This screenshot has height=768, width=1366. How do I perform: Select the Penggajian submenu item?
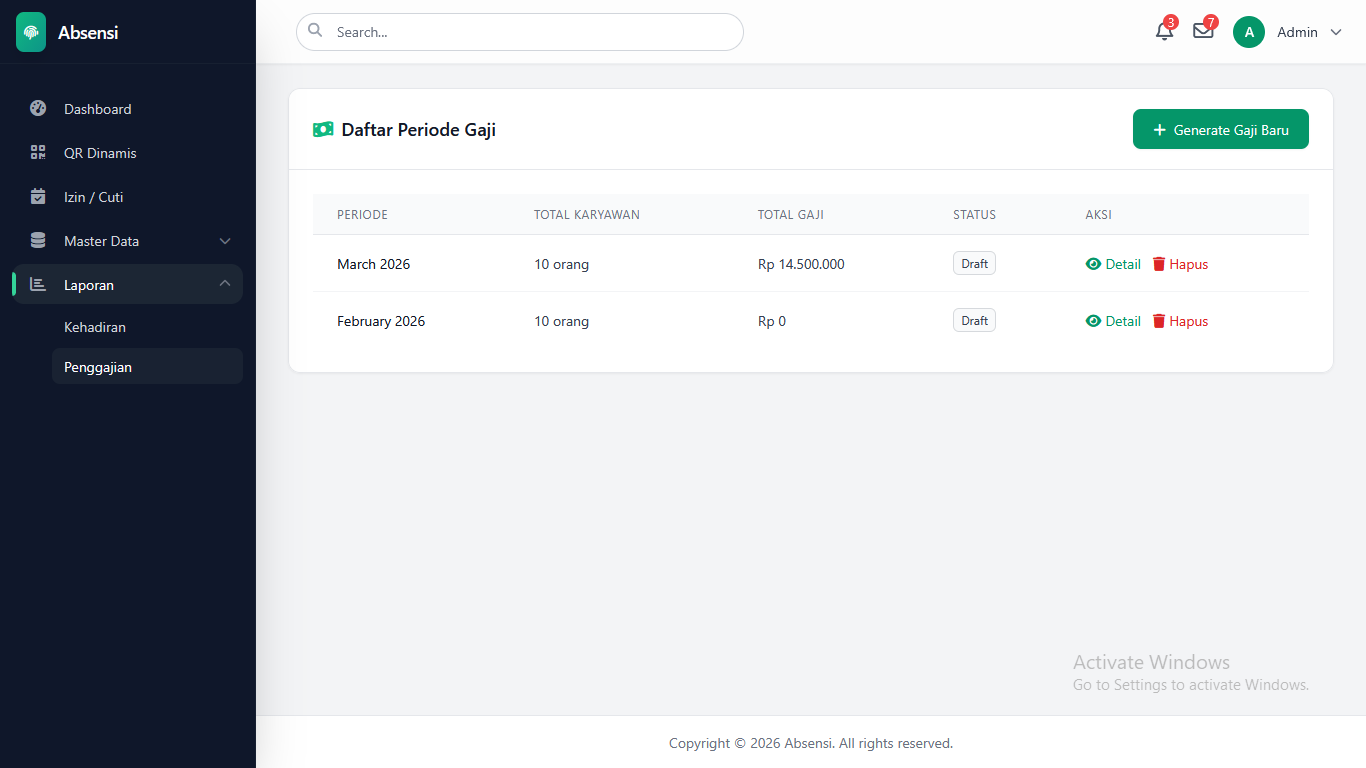click(98, 367)
